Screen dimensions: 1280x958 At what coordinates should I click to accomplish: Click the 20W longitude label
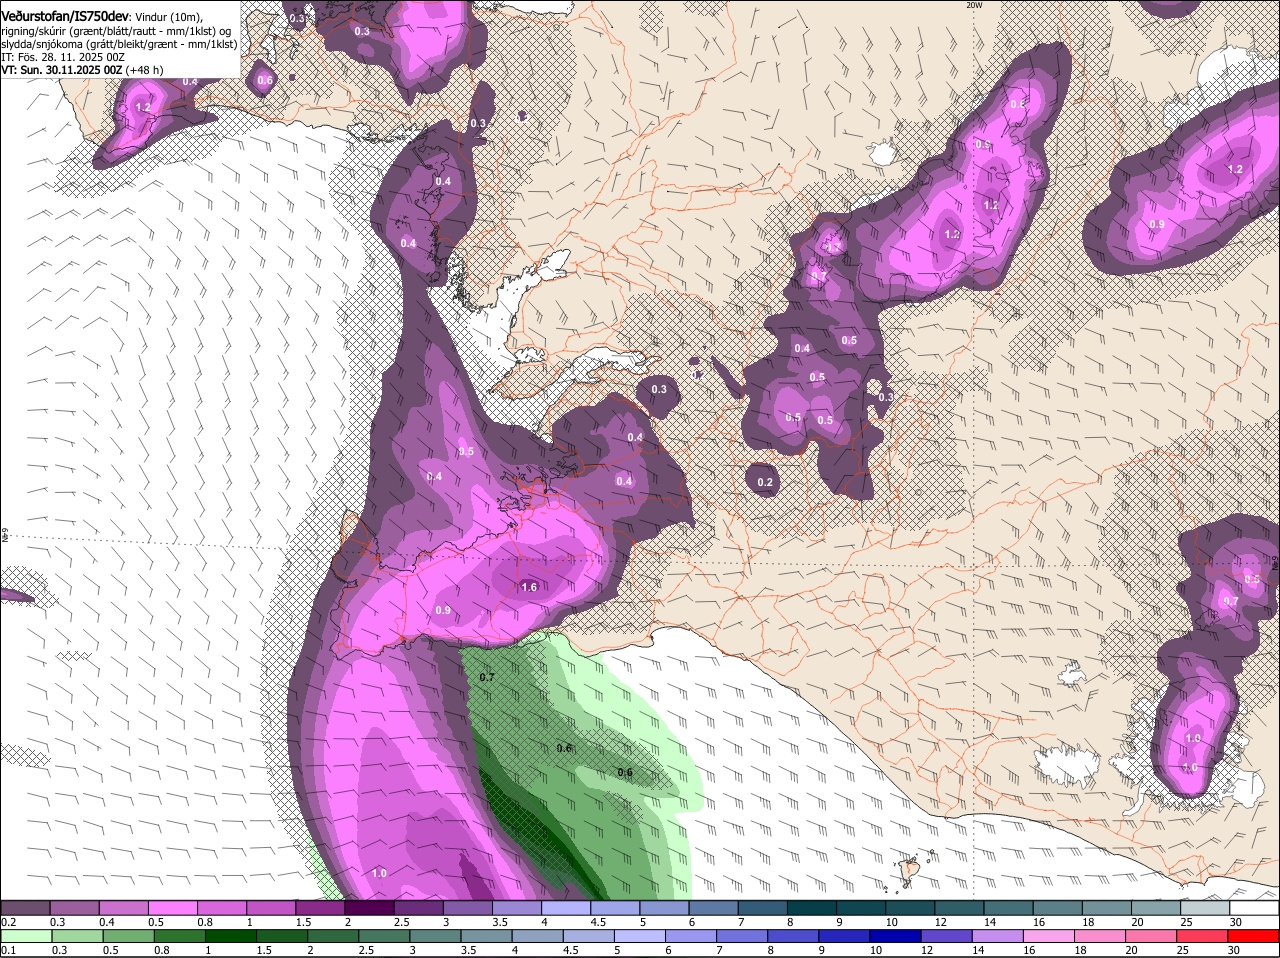[975, 5]
